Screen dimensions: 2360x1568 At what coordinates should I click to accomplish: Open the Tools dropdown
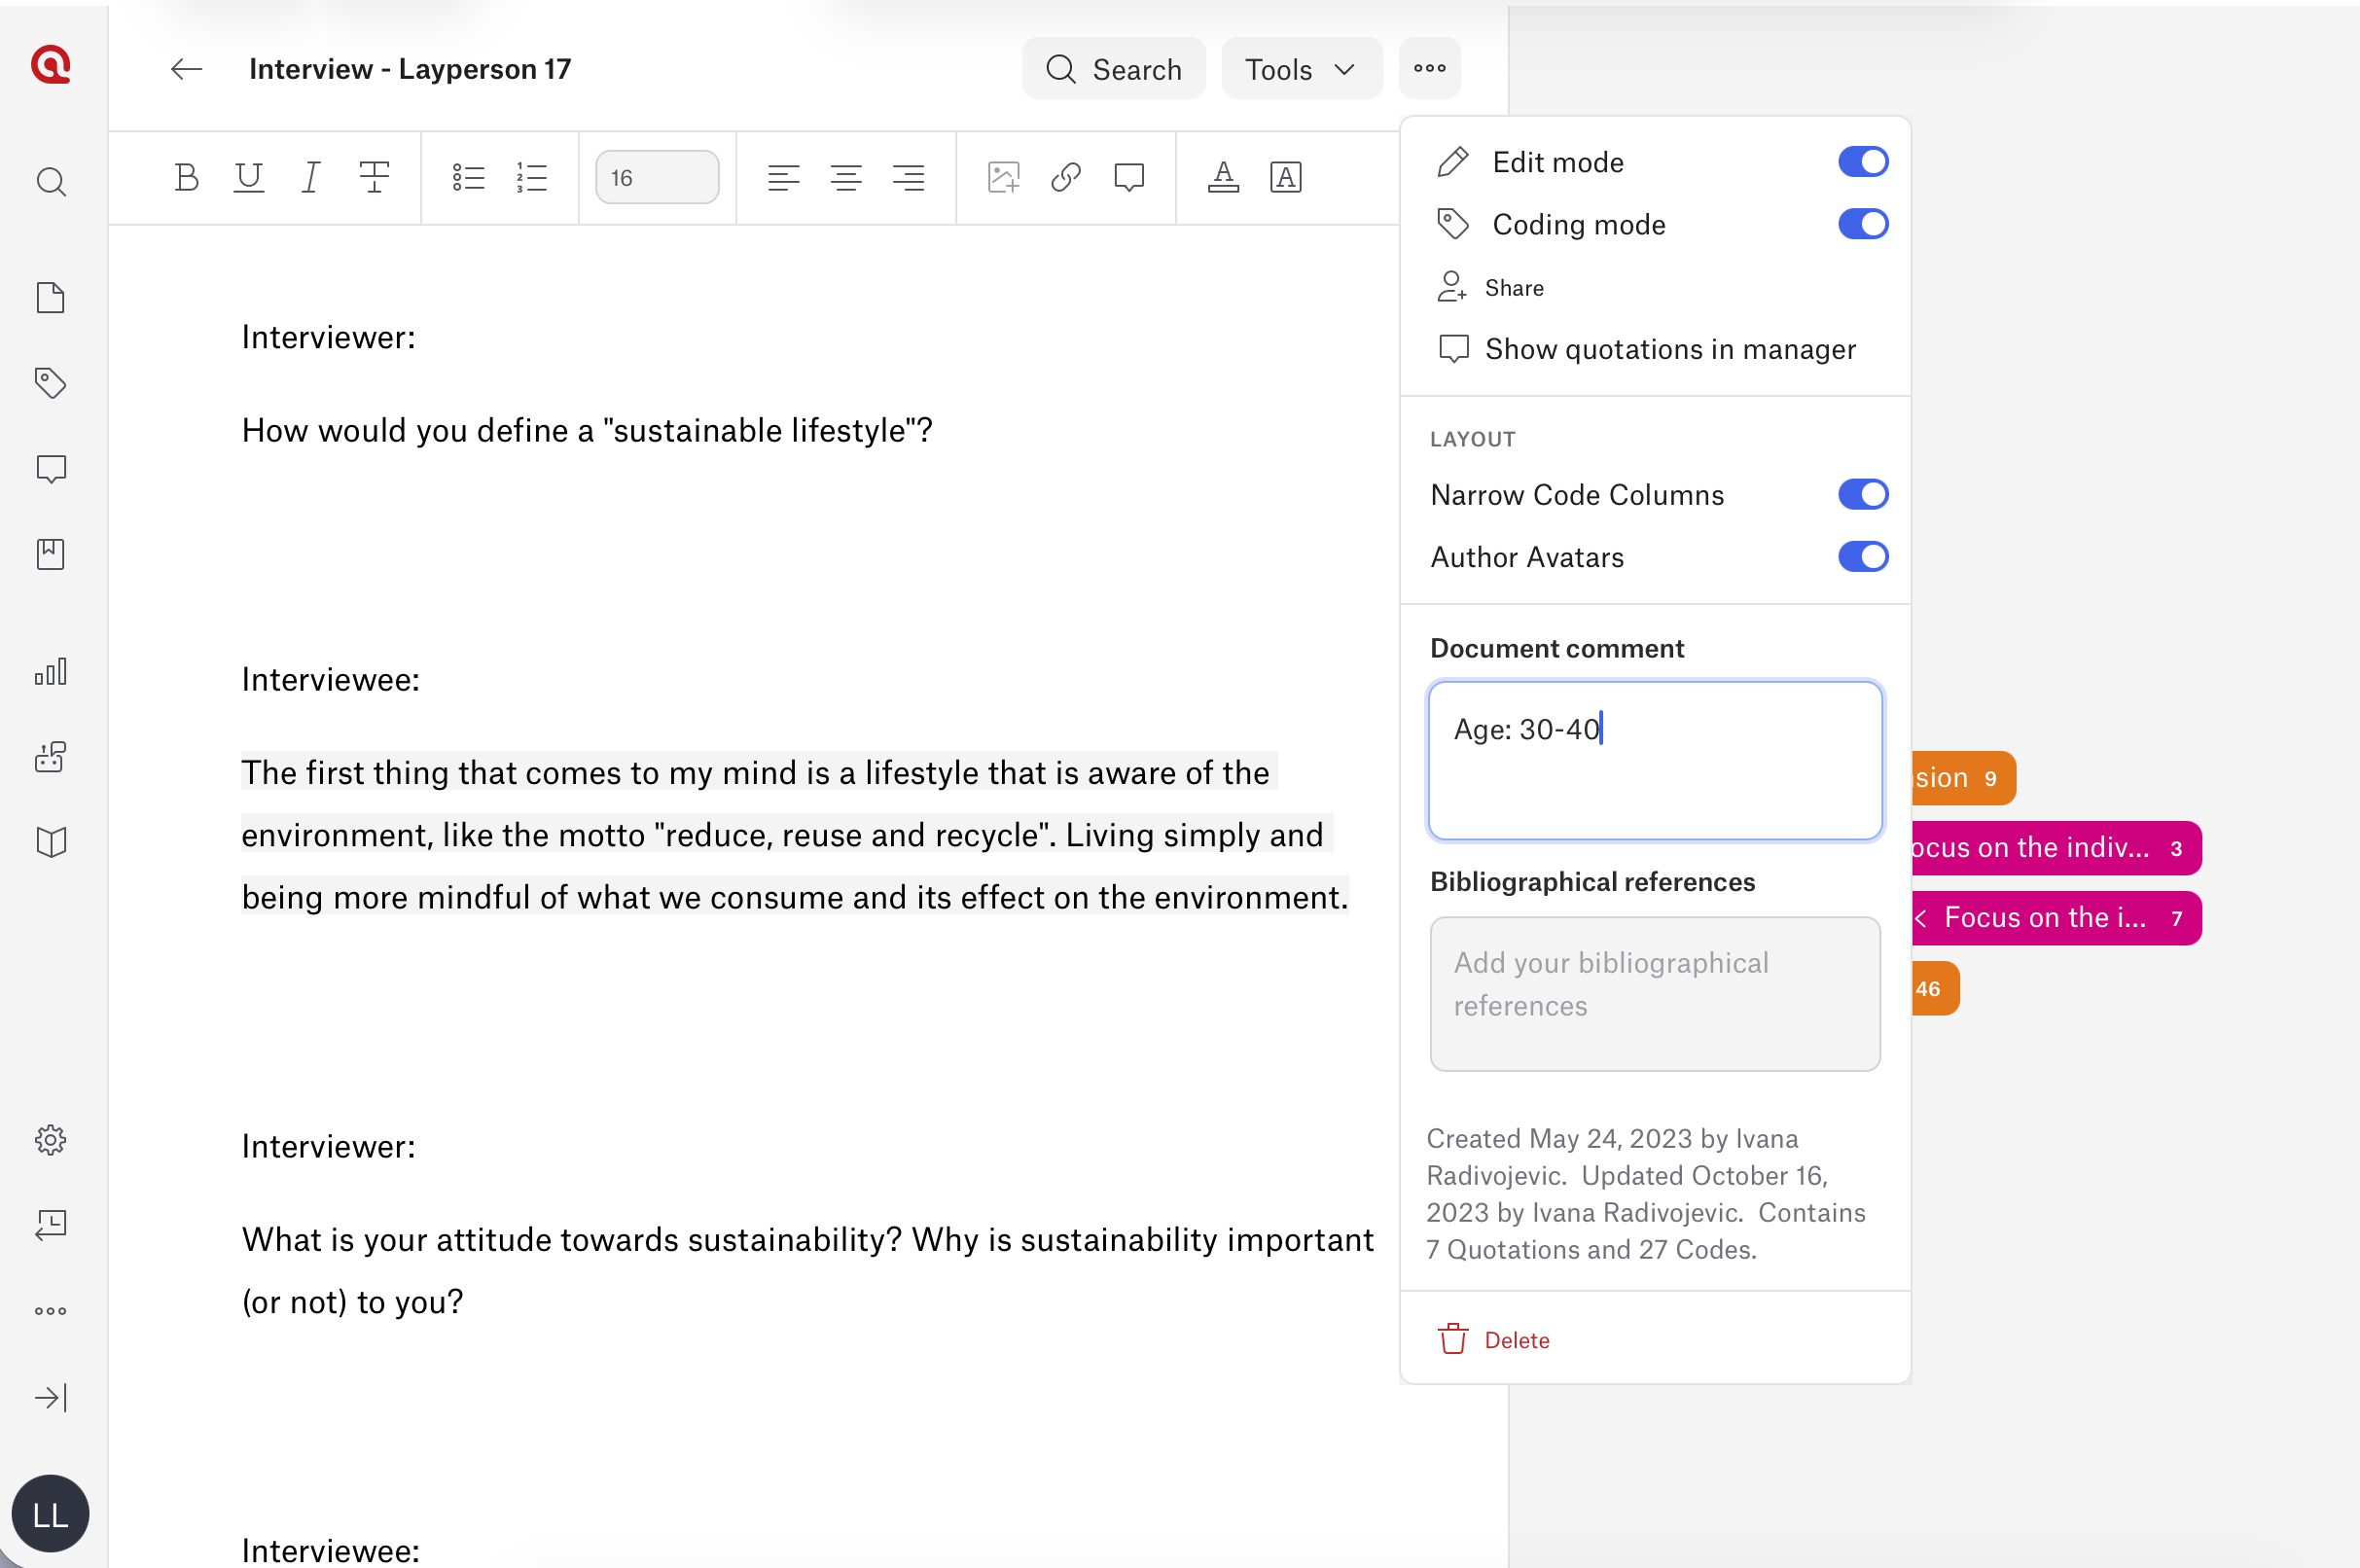click(1300, 69)
